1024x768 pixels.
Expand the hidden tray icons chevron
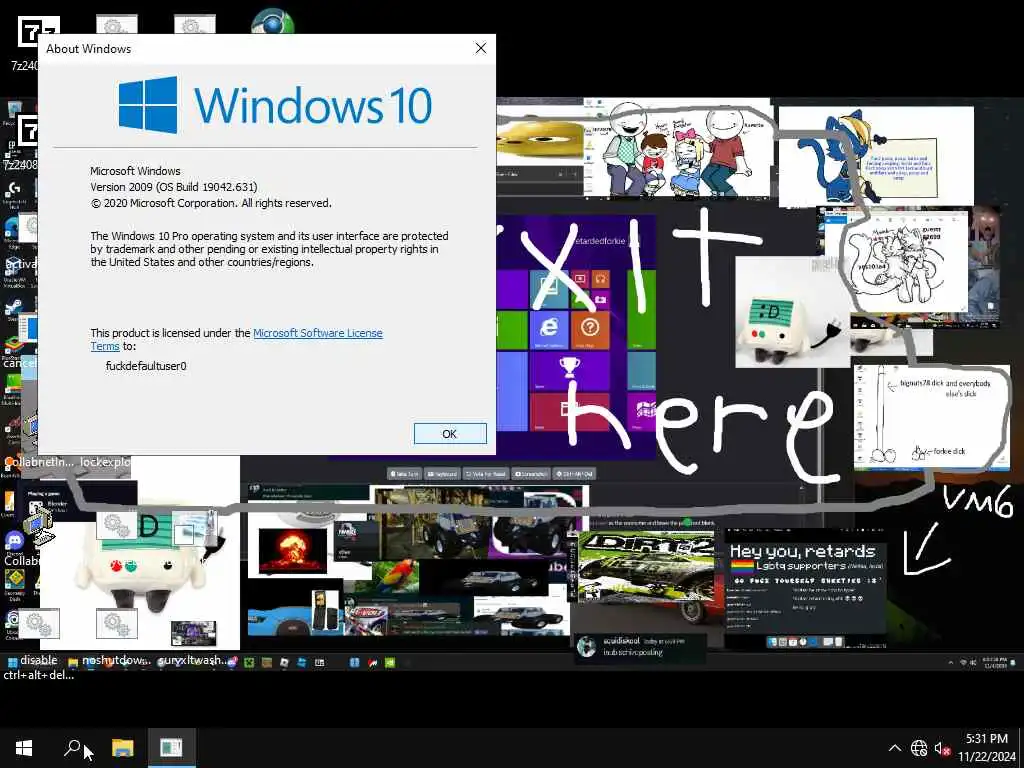point(895,748)
